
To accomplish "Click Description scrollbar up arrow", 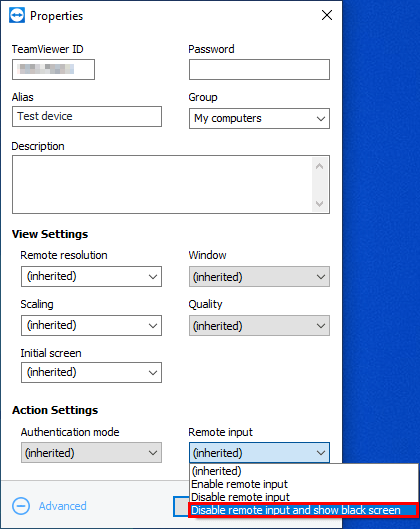I will click(319, 166).
